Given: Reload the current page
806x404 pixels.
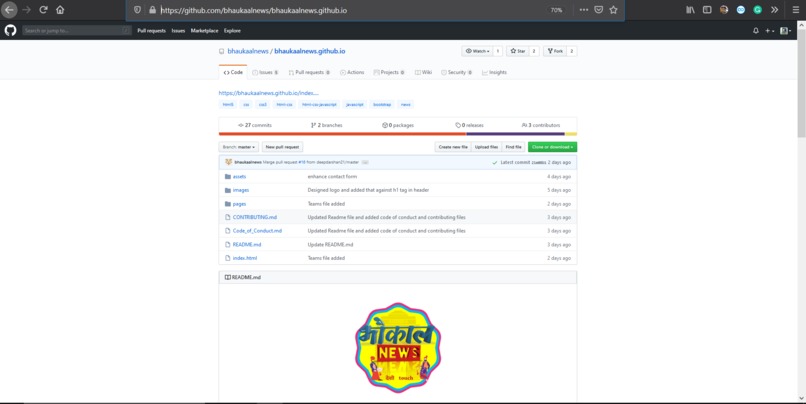Looking at the screenshot, I should coord(43,10).
